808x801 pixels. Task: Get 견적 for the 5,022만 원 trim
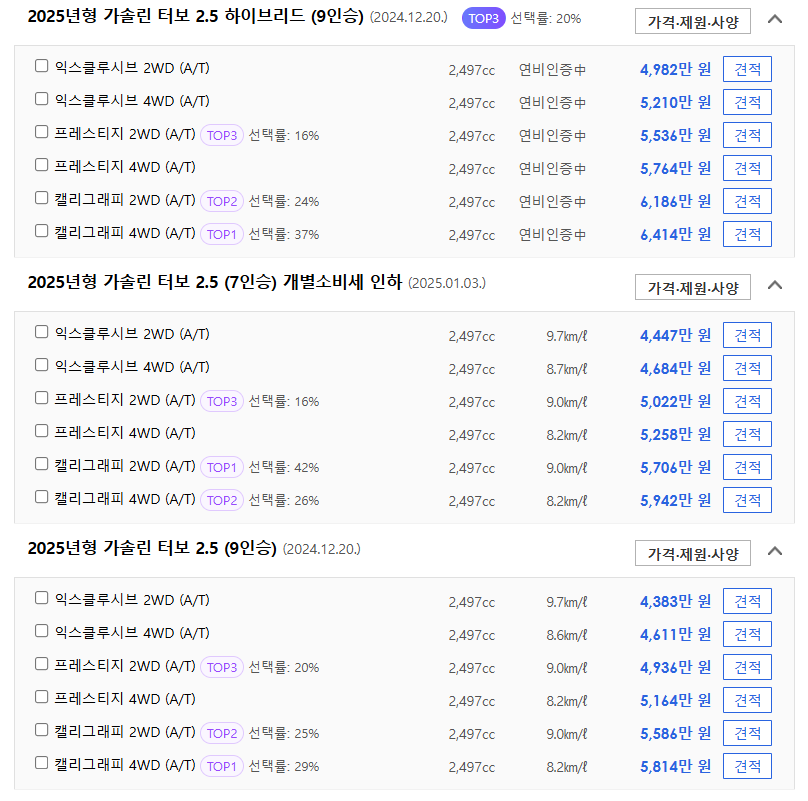click(x=747, y=401)
